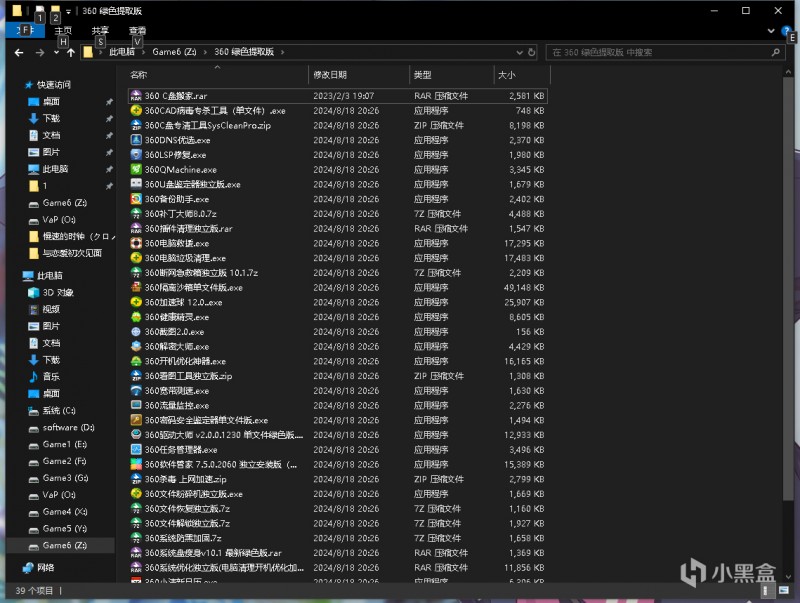The width and height of the screenshot is (800, 603).
Task: Sort by 修改日期 column header
Action: click(359, 75)
